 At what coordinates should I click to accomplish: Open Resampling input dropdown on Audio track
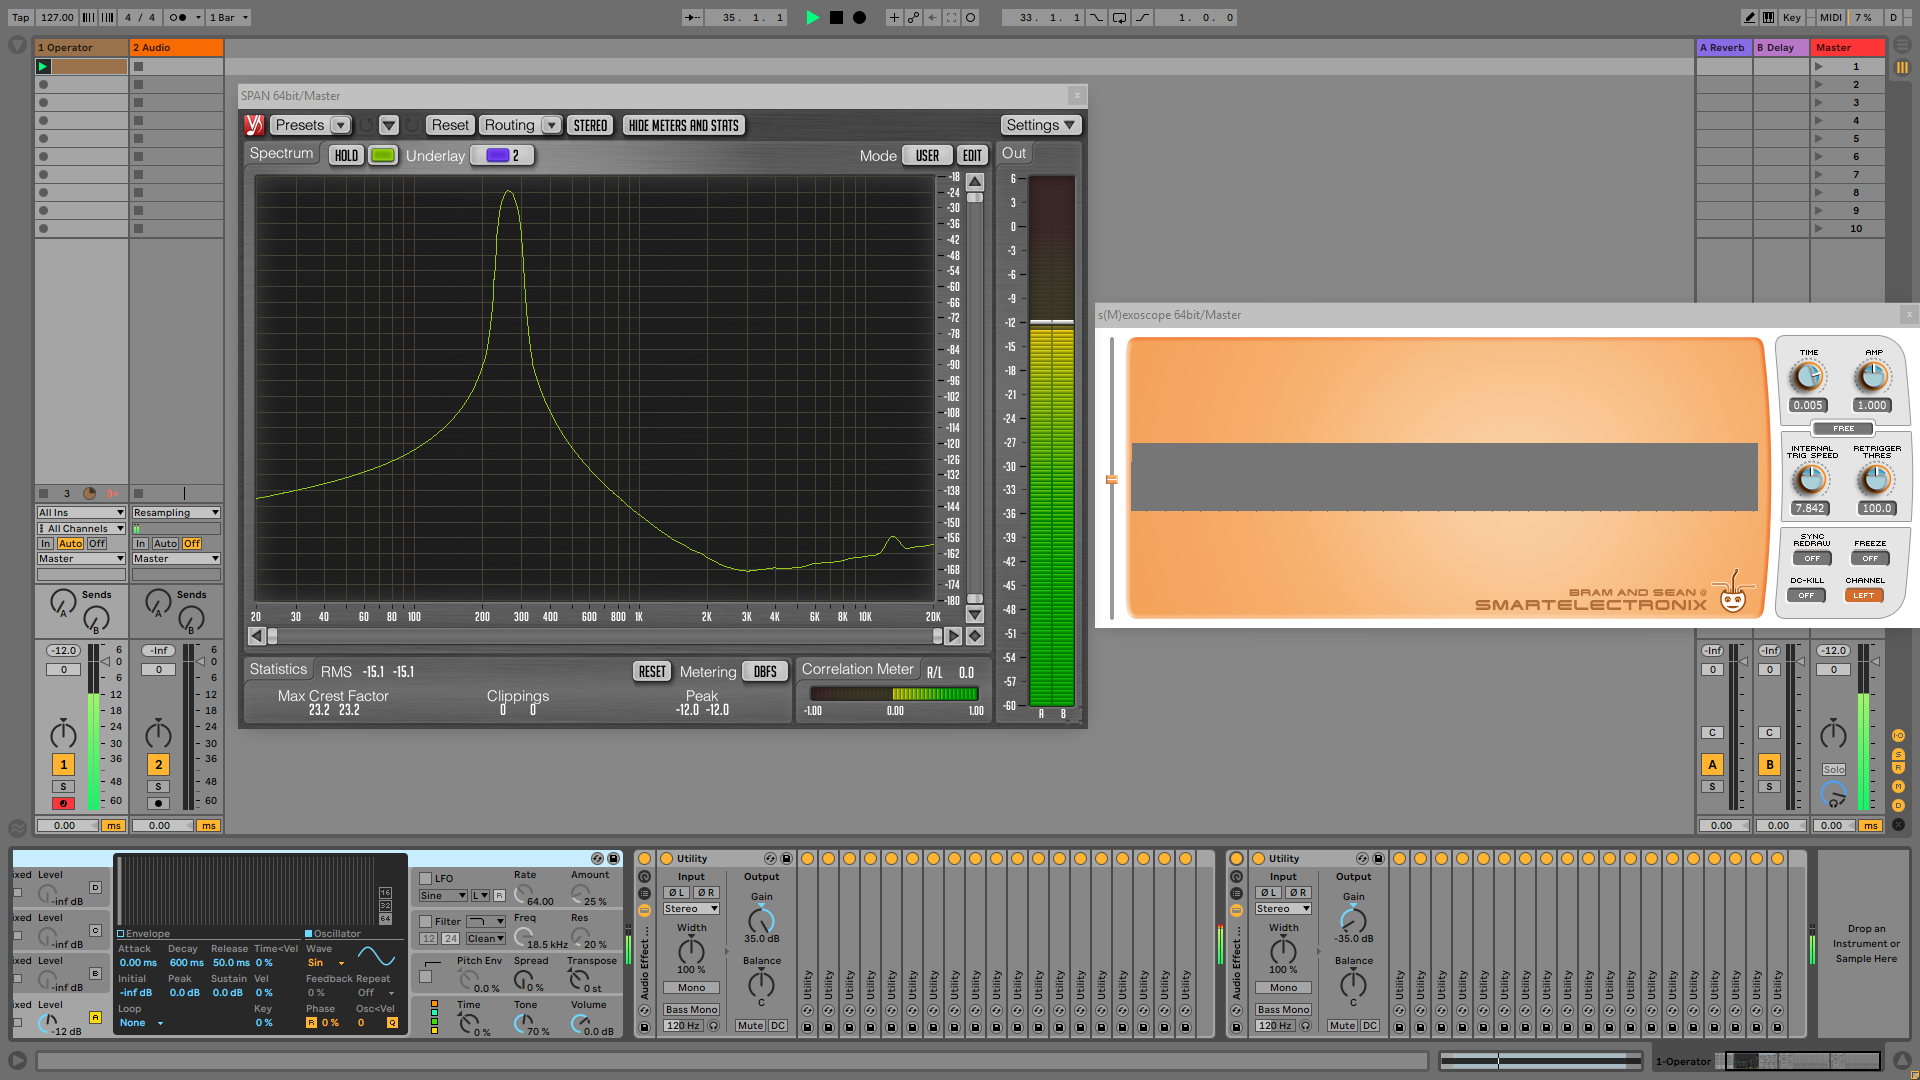coord(176,512)
